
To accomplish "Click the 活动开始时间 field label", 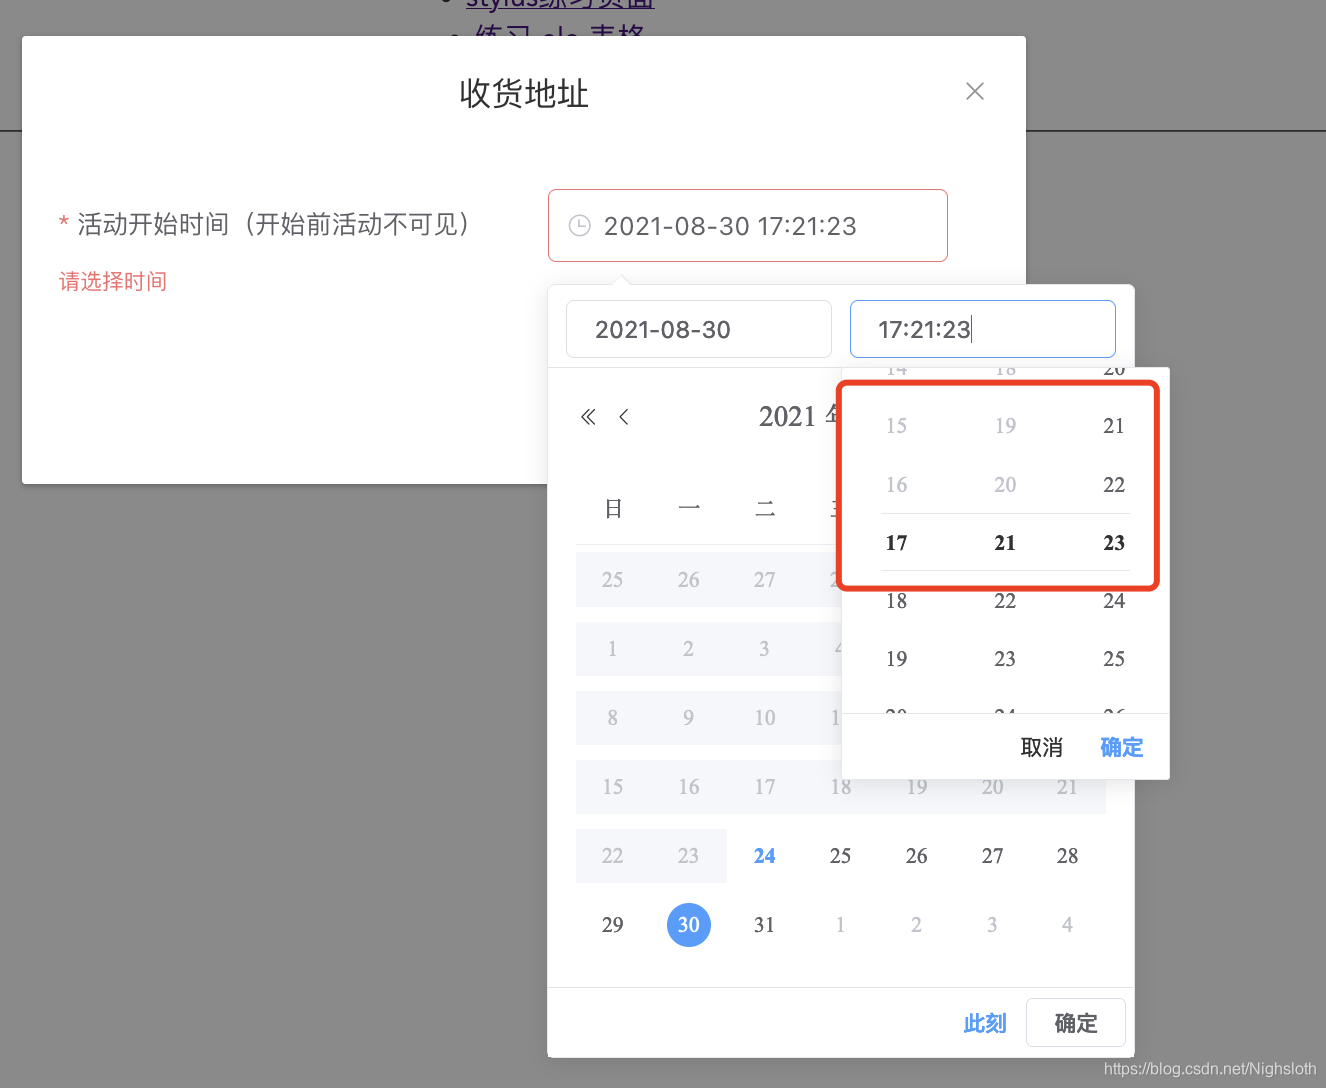I will [272, 224].
